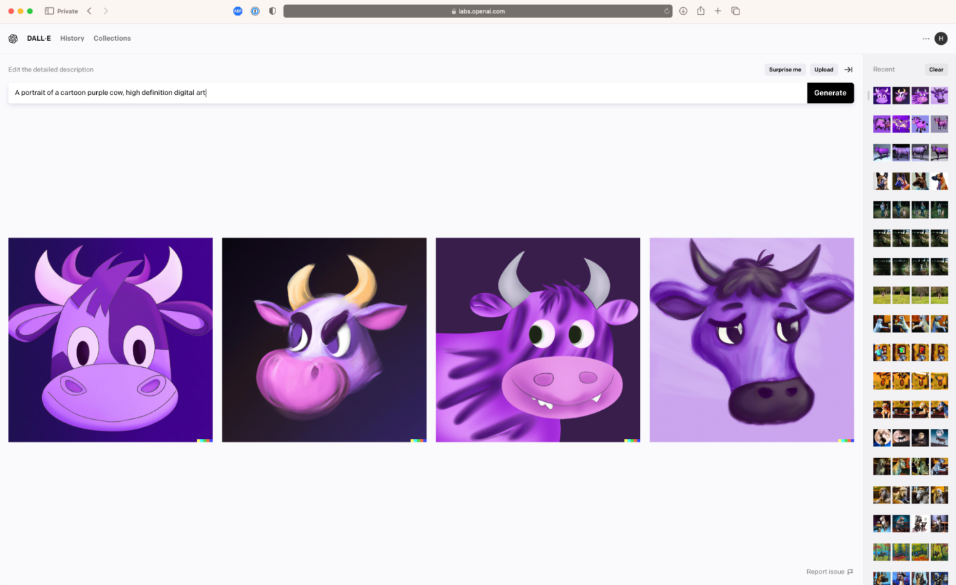This screenshot has width=956, height=585.
Task: Select recent colorful painted forest row
Action: 910,551
